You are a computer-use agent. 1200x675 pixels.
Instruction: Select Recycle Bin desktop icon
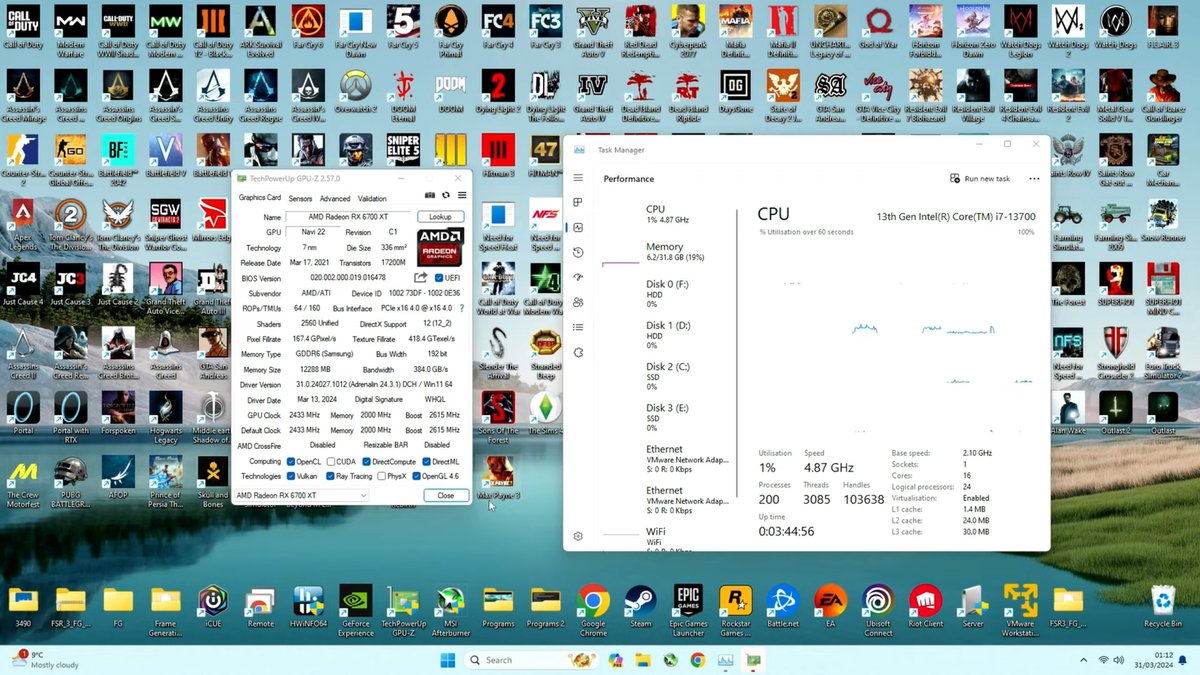pos(1163,608)
